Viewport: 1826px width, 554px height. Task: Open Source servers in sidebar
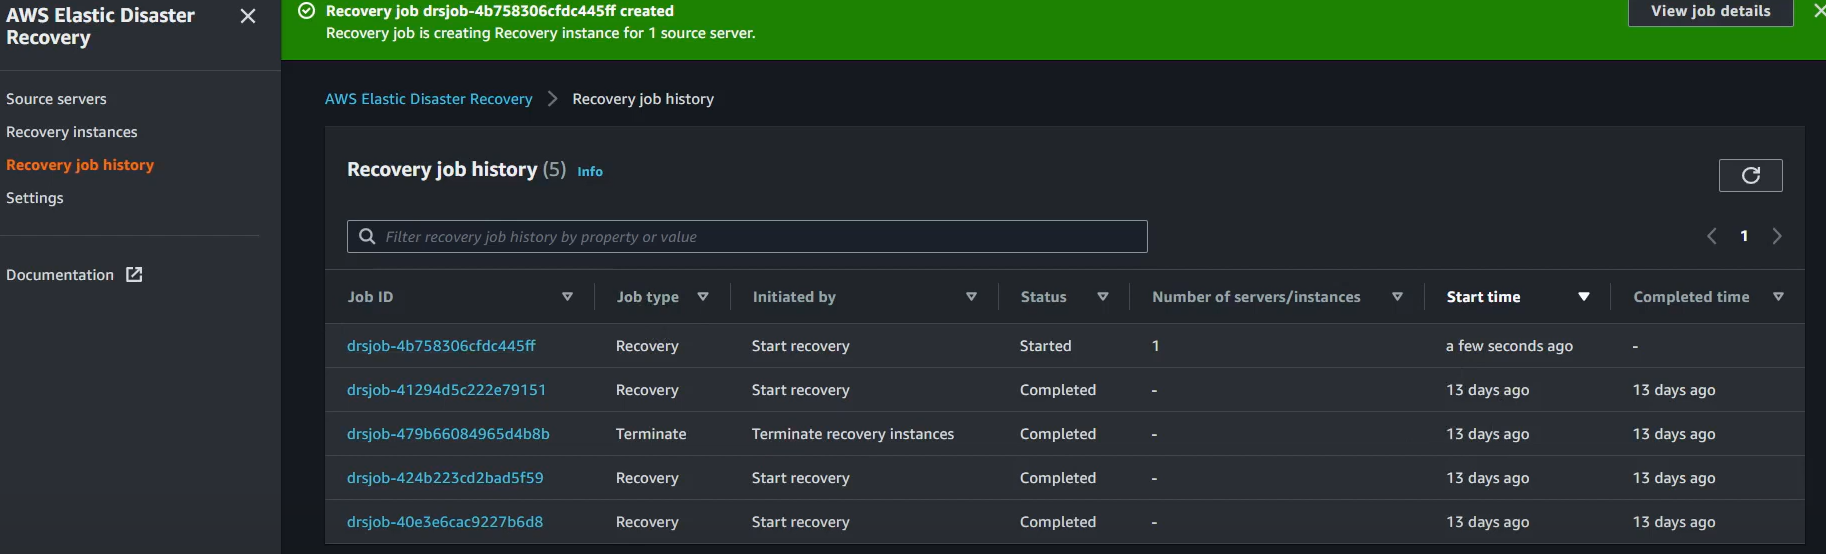point(56,98)
